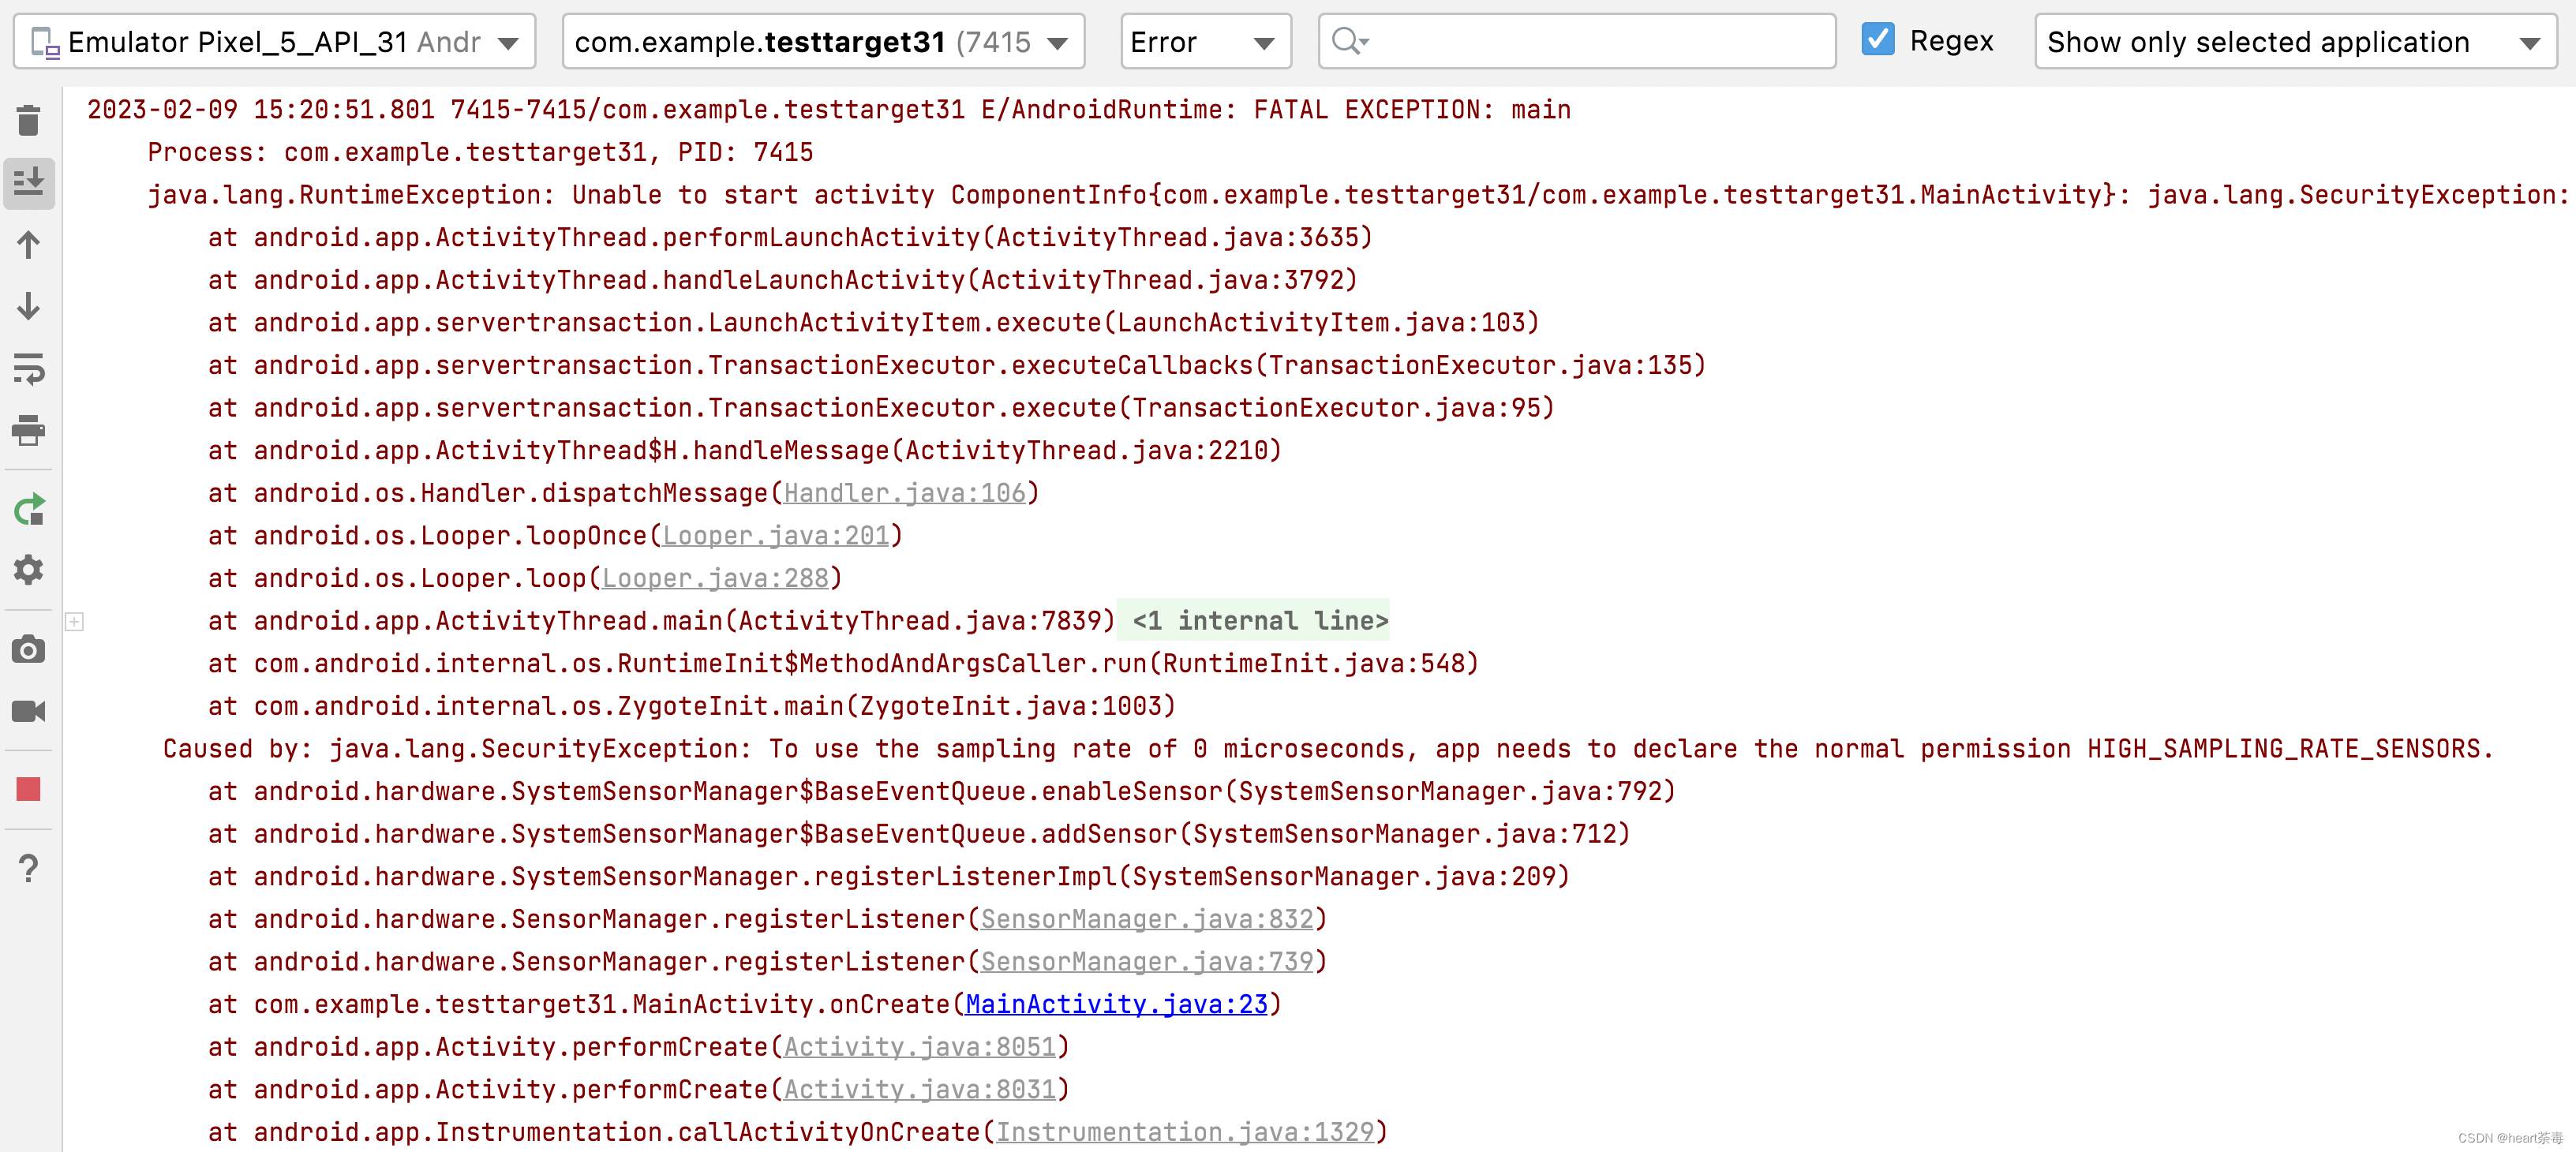This screenshot has height=1152, width=2576.
Task: Open logcat settings gear icon
Action: 28,570
